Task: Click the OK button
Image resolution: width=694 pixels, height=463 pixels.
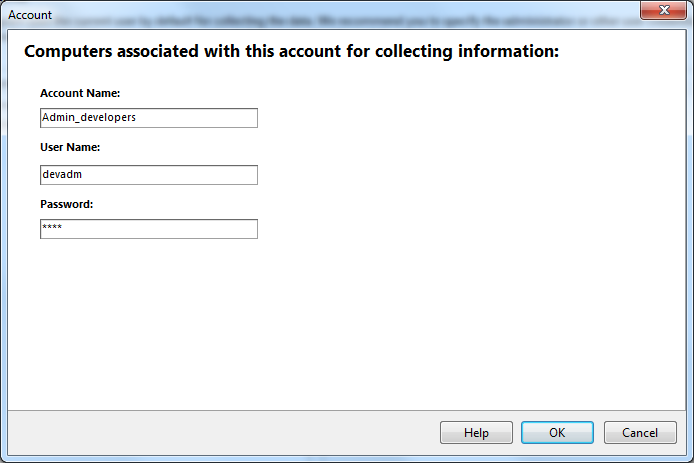Action: tap(557, 433)
